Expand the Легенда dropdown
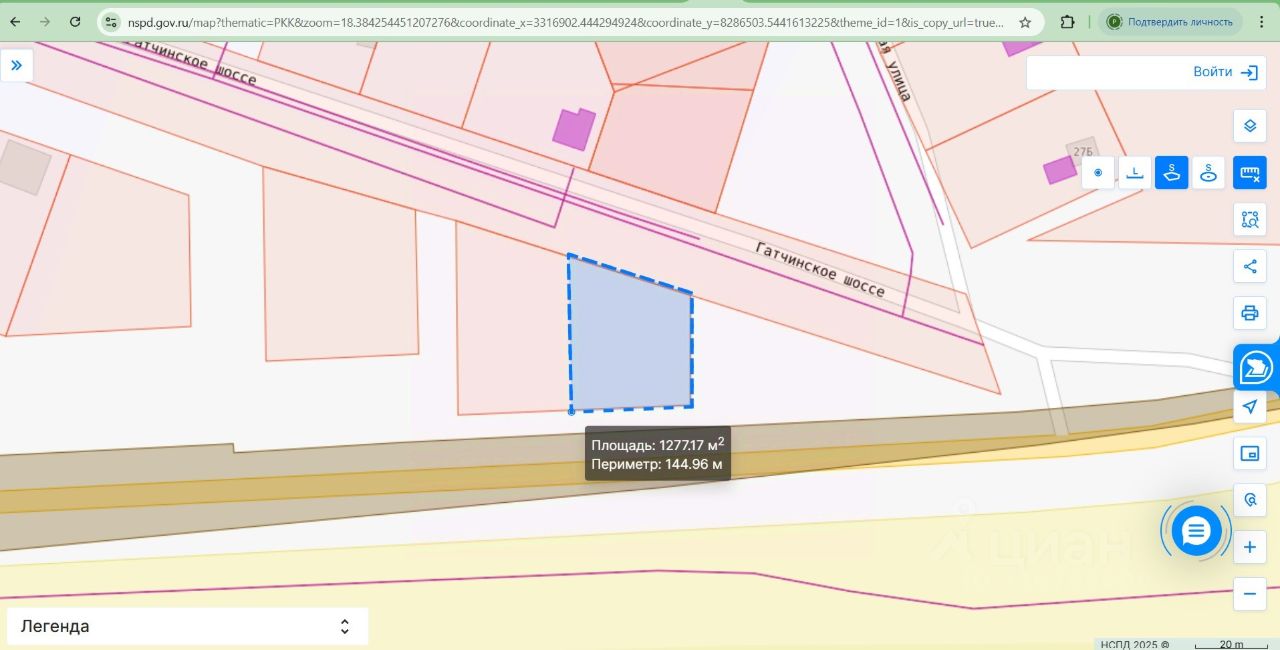 coord(188,627)
